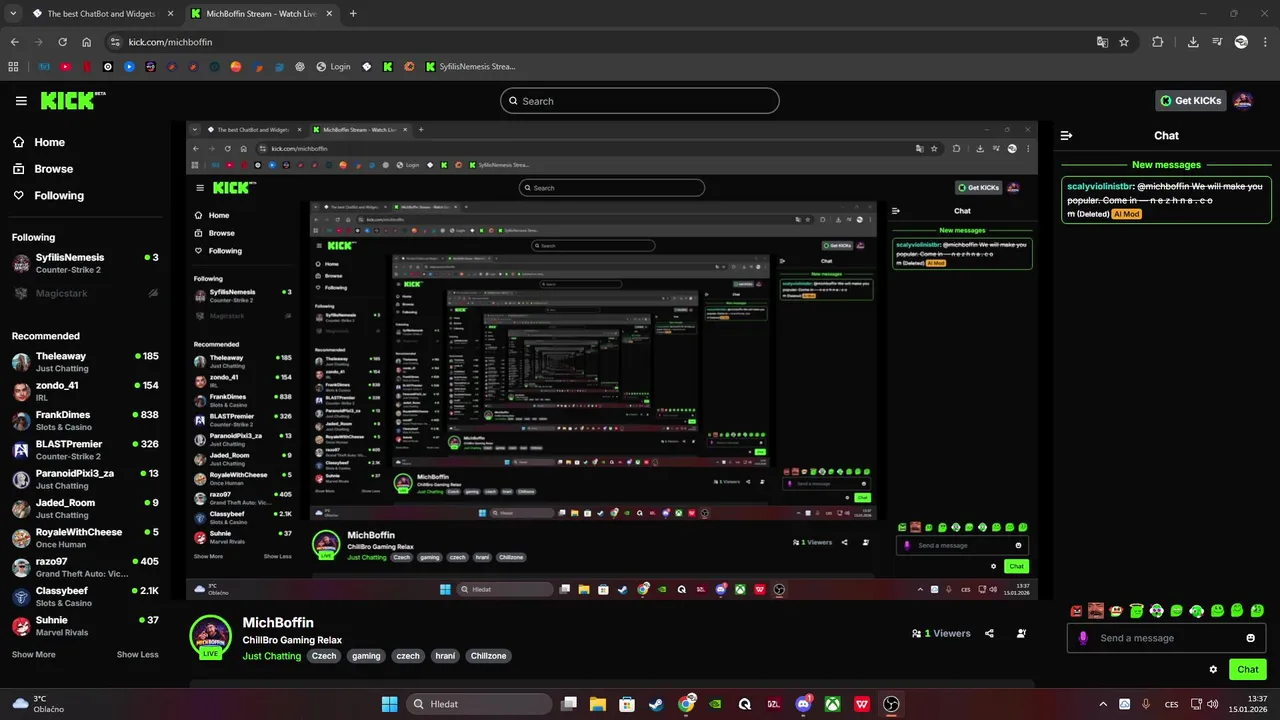
Task: Go to Chrome home page button
Action: tap(87, 42)
